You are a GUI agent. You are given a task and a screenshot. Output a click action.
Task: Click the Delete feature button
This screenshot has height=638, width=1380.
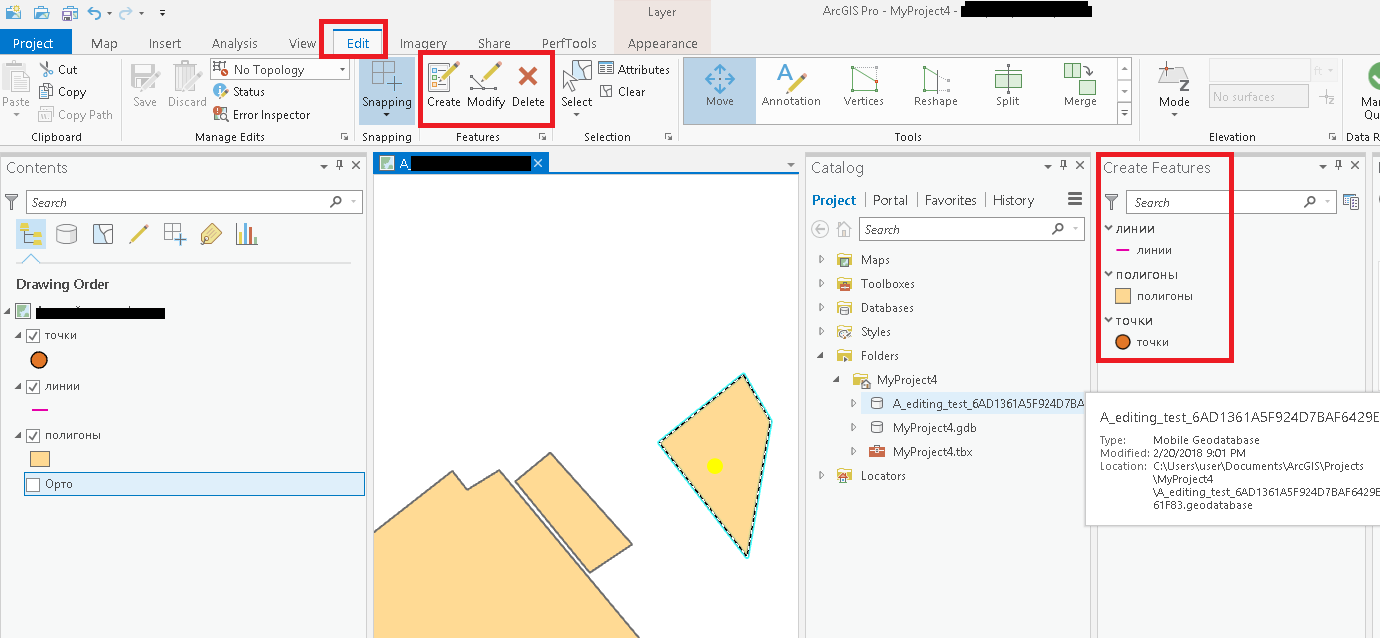pyautogui.click(x=528, y=86)
